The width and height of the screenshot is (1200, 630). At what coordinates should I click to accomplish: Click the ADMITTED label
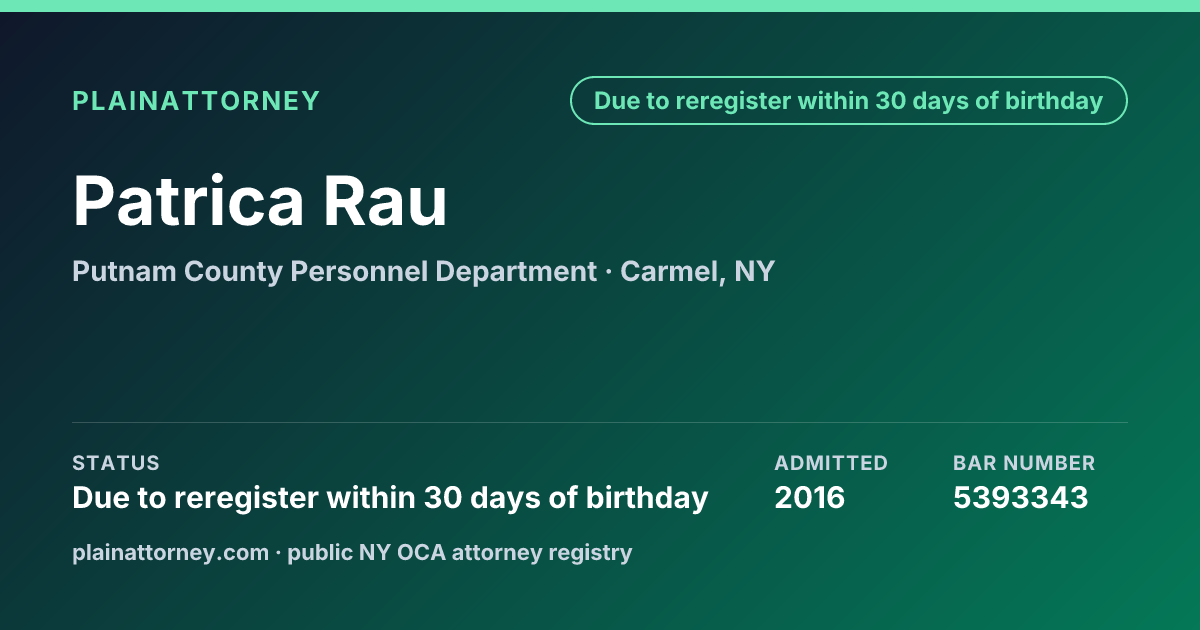click(x=831, y=463)
